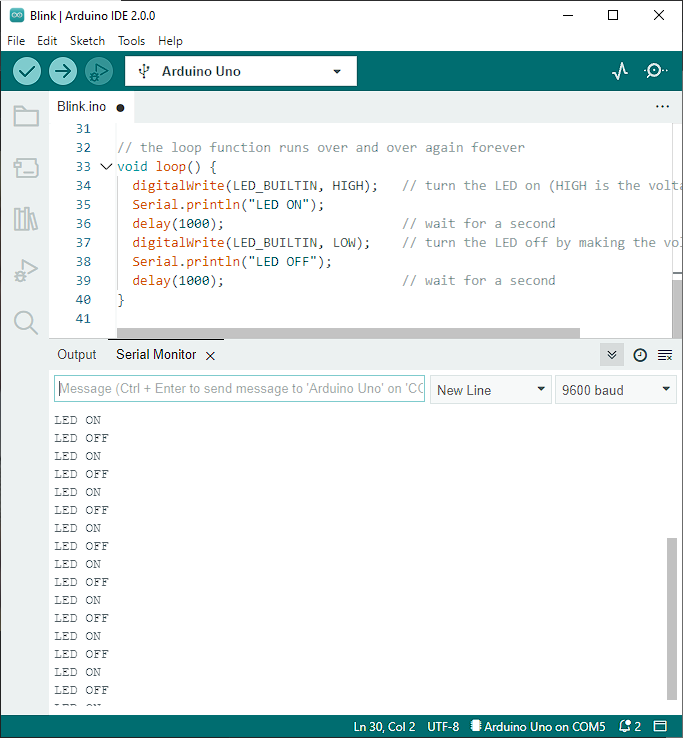Click UTF-8 encoding in status bar
Screen dimensions: 683x738
(443, 727)
